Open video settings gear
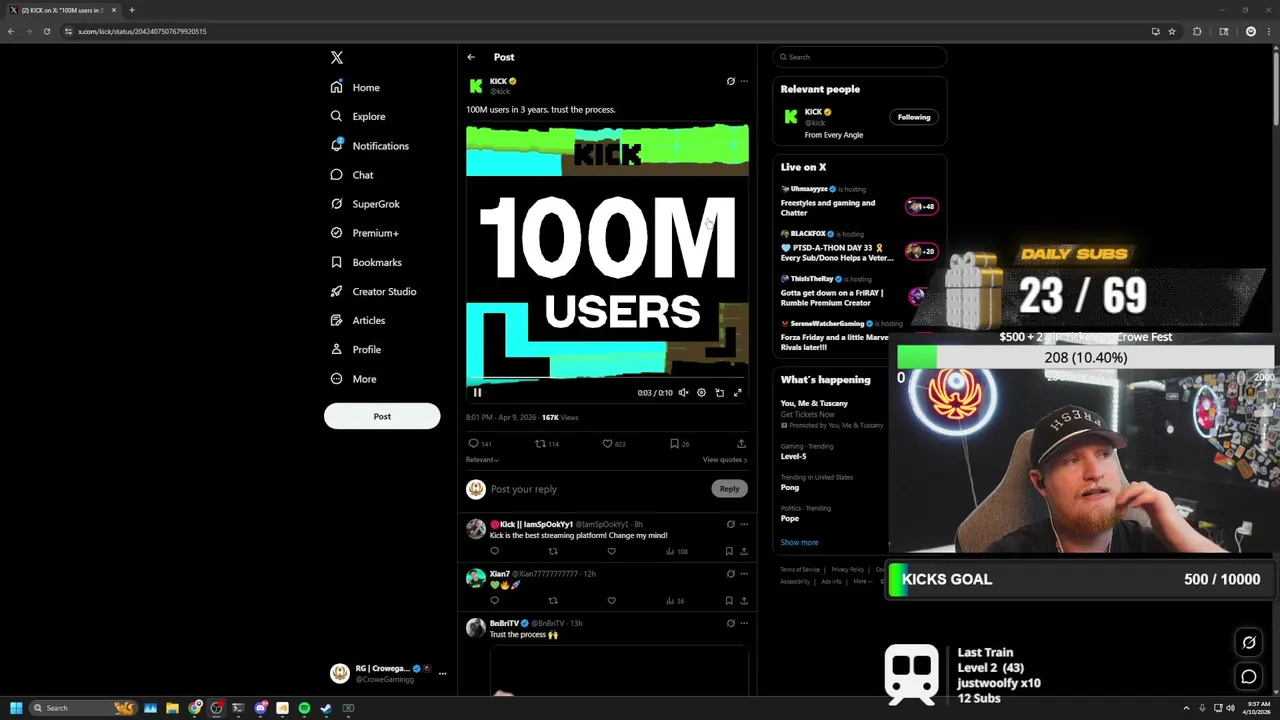 tap(701, 393)
